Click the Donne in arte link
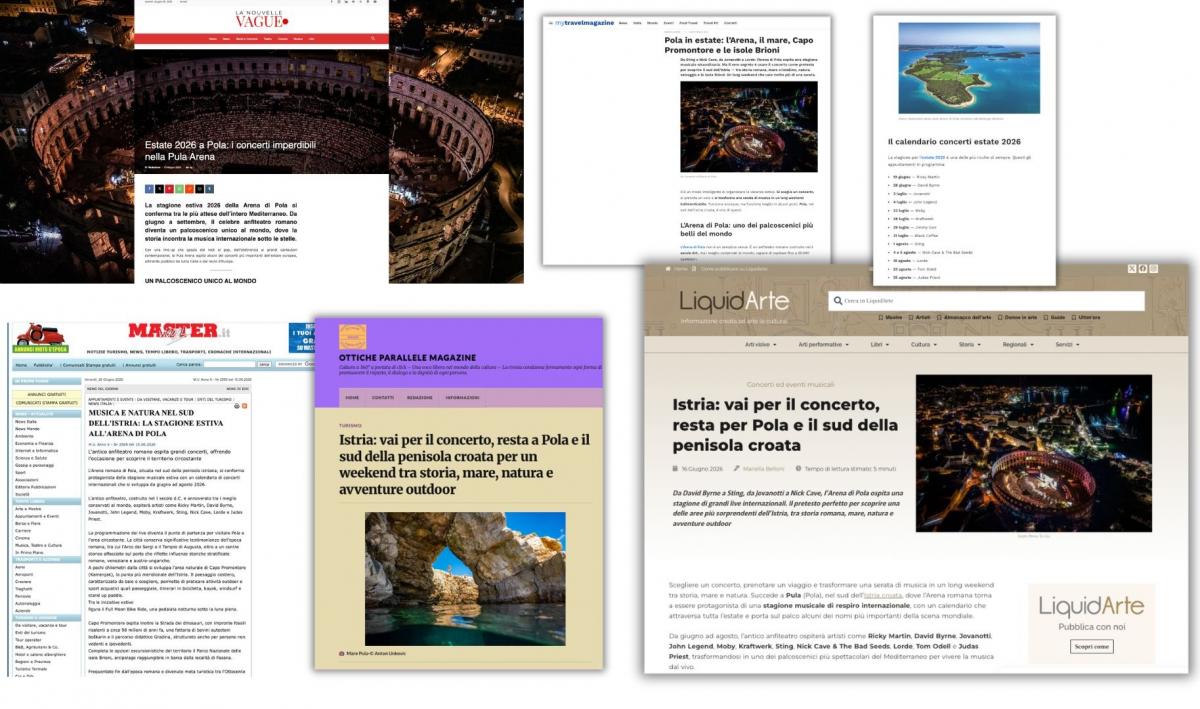This screenshot has height=709, width=1200. pos(1017,317)
